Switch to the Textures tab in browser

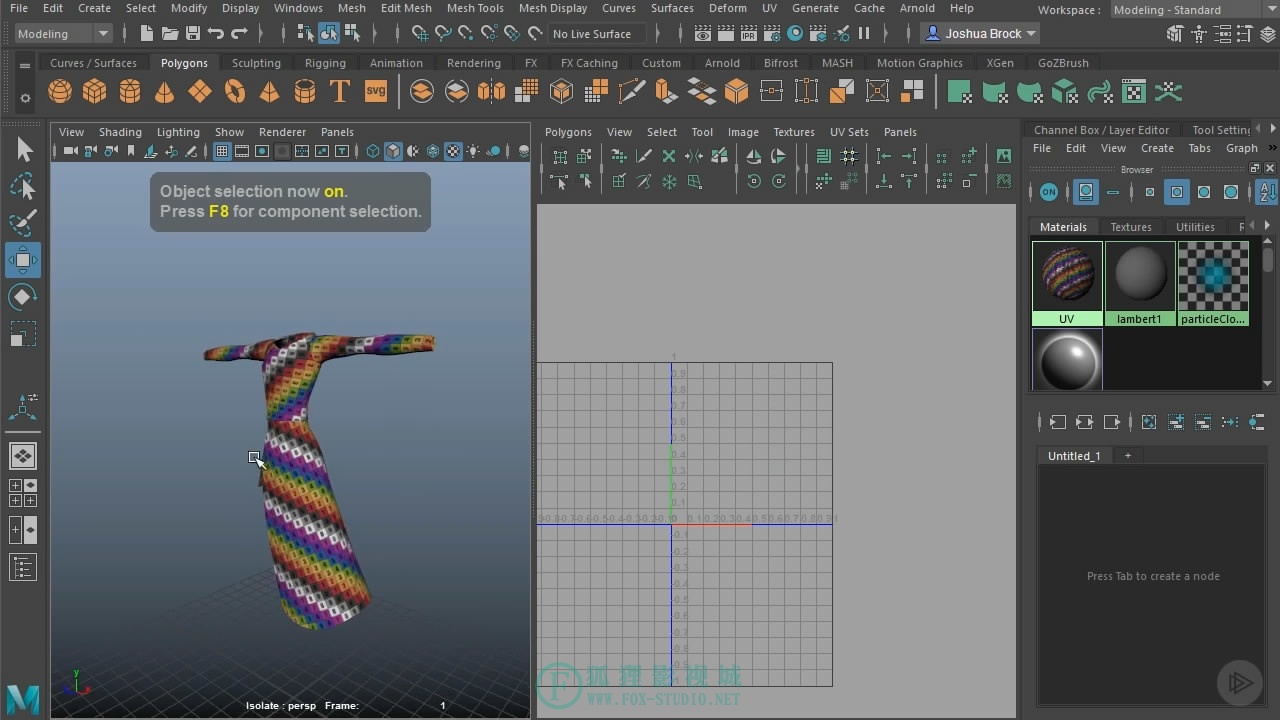pyautogui.click(x=1131, y=227)
